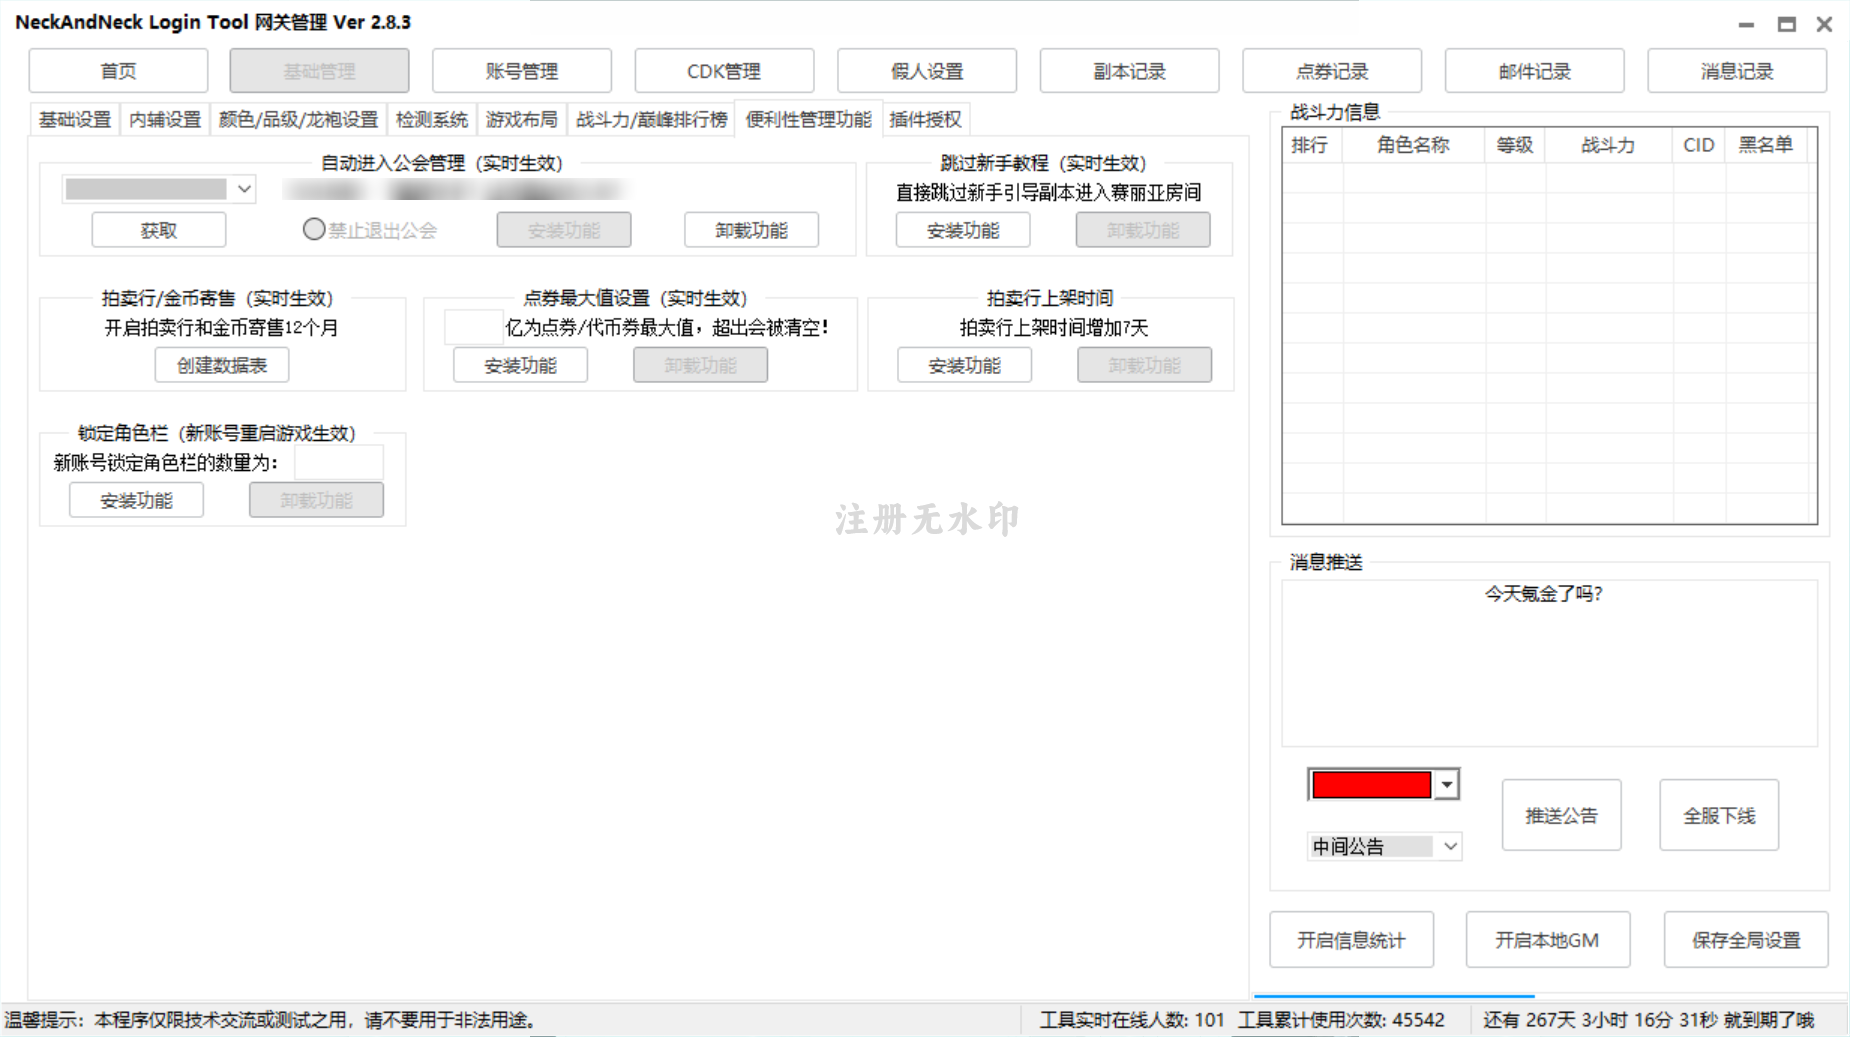
Task: Switch to the 检测系统 tab
Action: (432, 120)
